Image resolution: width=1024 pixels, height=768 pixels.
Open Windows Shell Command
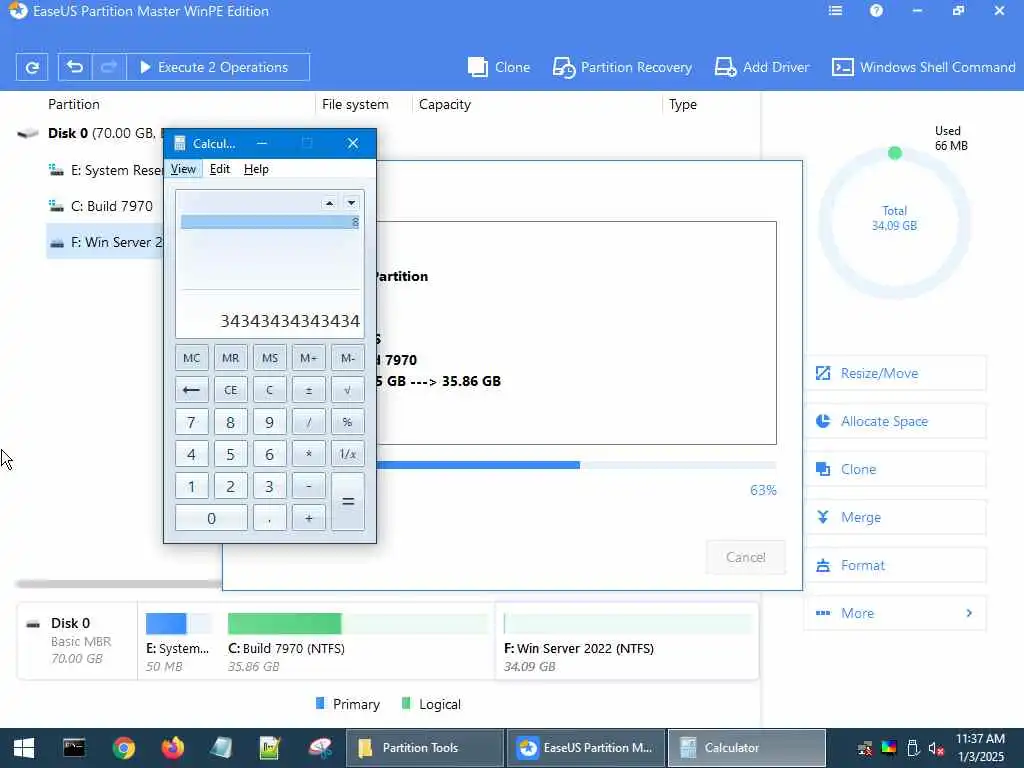click(x=923, y=67)
